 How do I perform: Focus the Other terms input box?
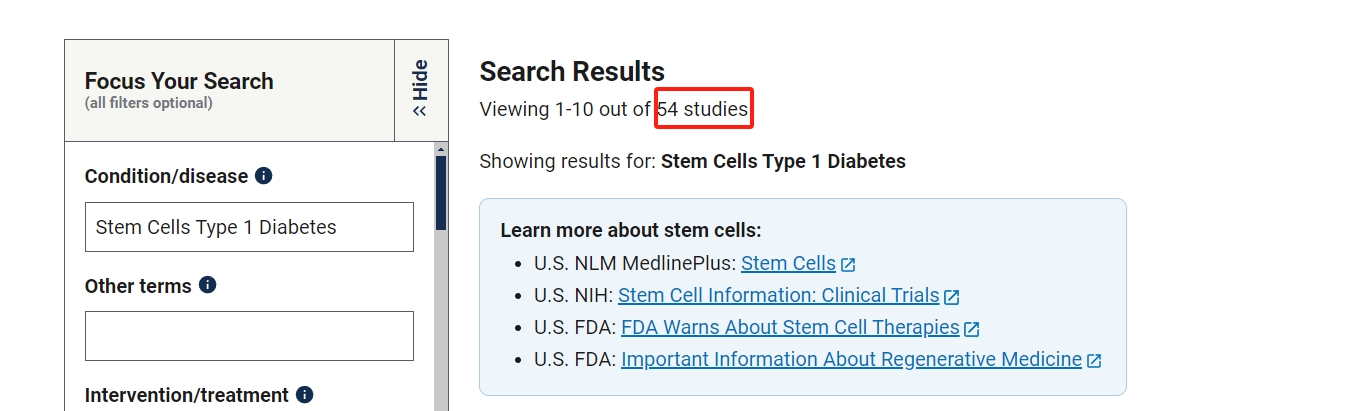coord(249,336)
